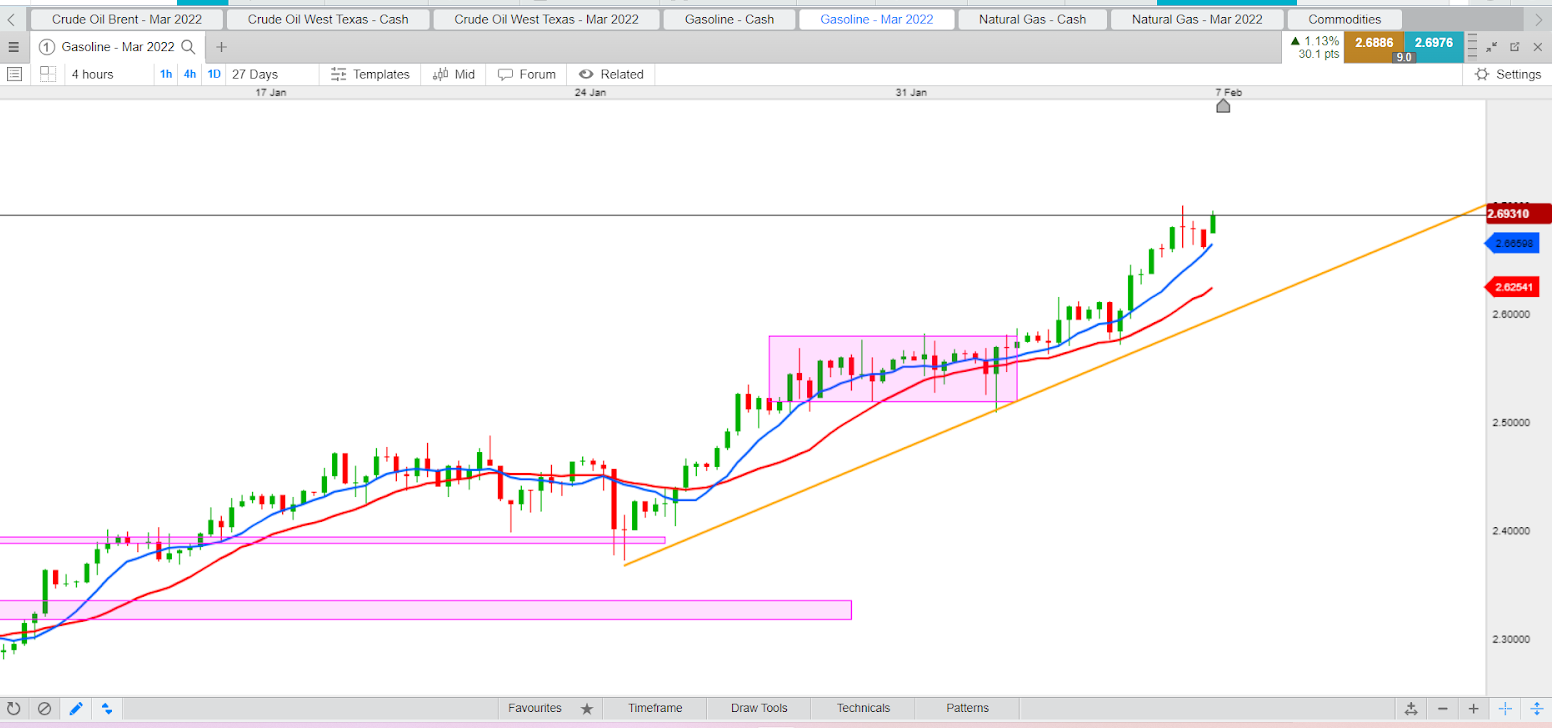1552x728 pixels.
Task: Open the Templates menu
Action: (370, 74)
